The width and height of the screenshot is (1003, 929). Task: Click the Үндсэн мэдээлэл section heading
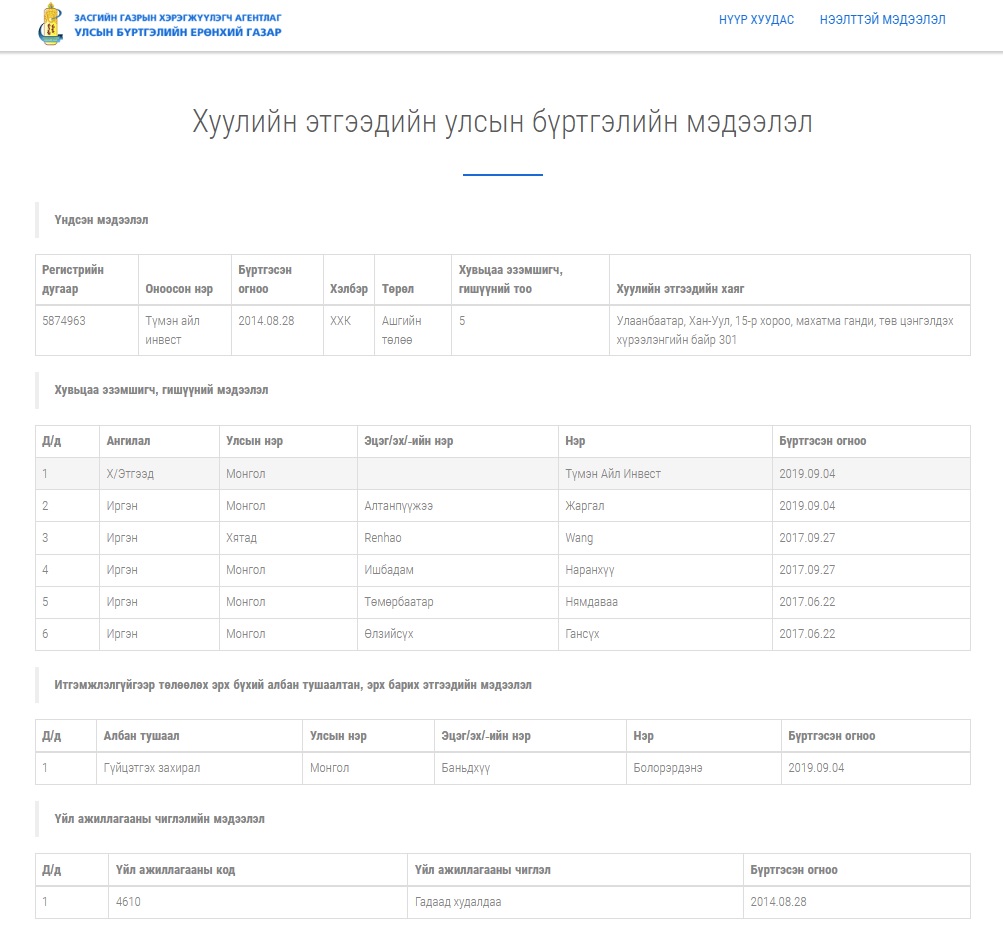[101, 219]
